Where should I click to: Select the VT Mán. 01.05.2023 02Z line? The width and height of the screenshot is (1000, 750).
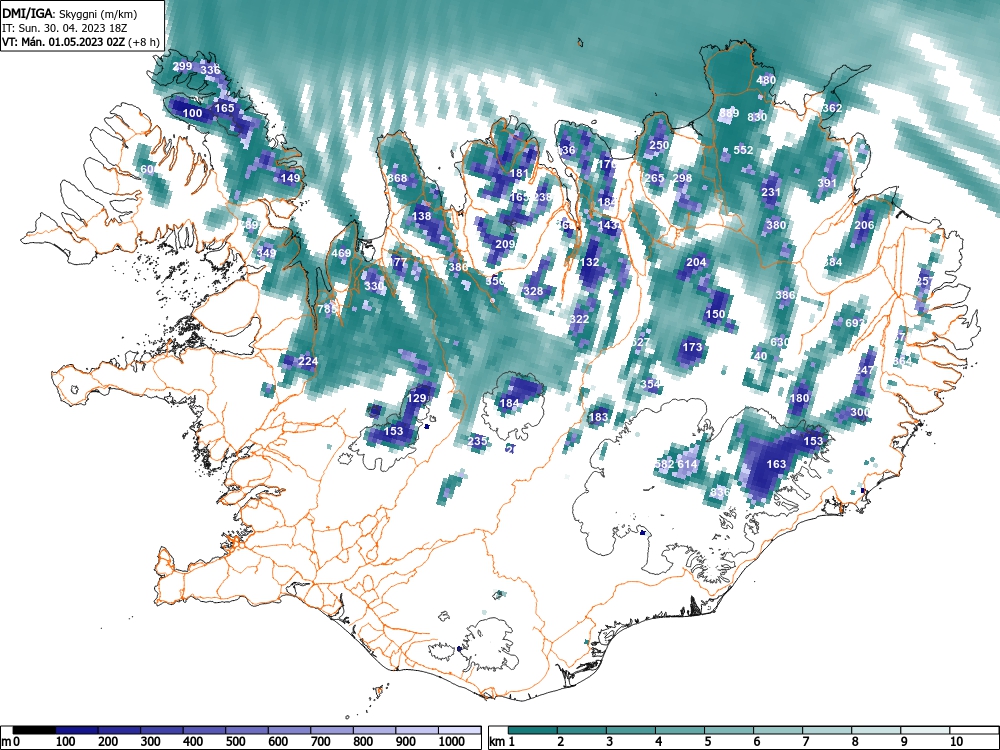click(x=80, y=42)
